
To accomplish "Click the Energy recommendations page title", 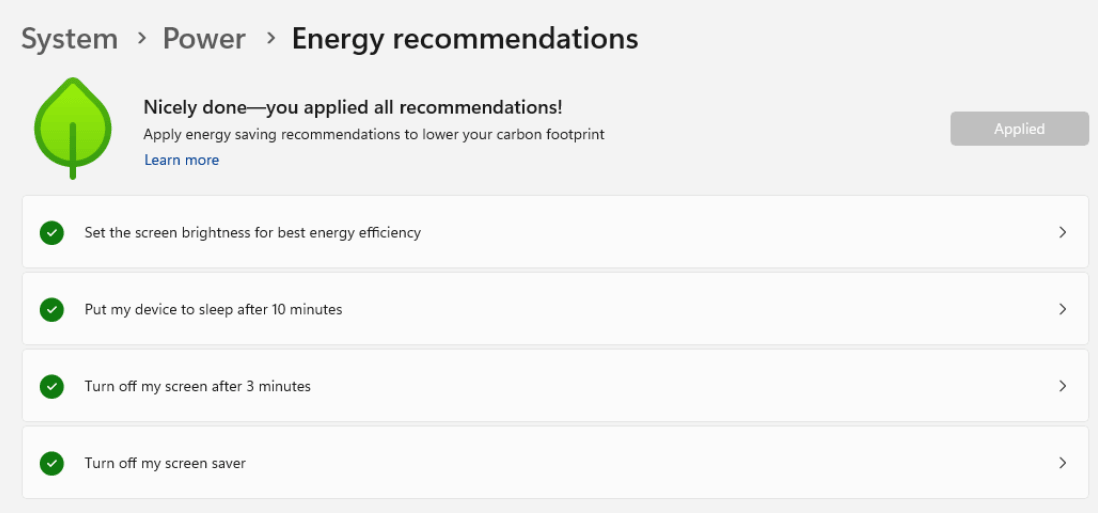I will point(464,39).
